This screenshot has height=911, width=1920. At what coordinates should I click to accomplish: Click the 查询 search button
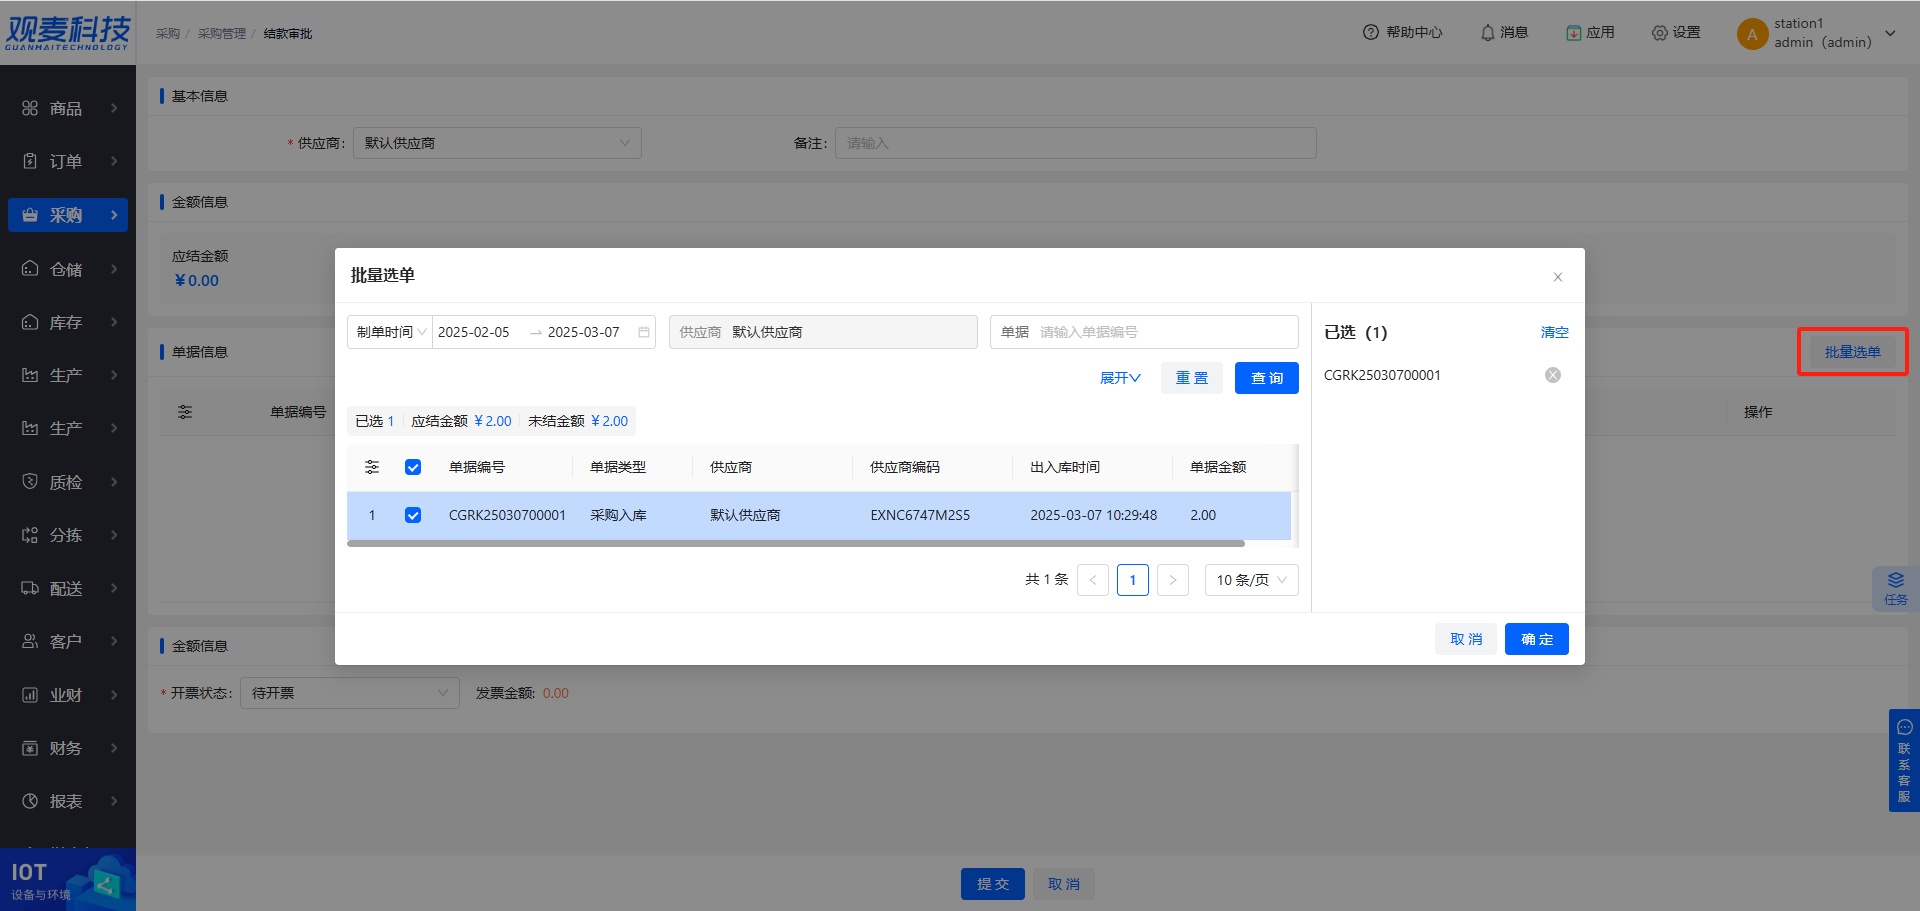1267,378
